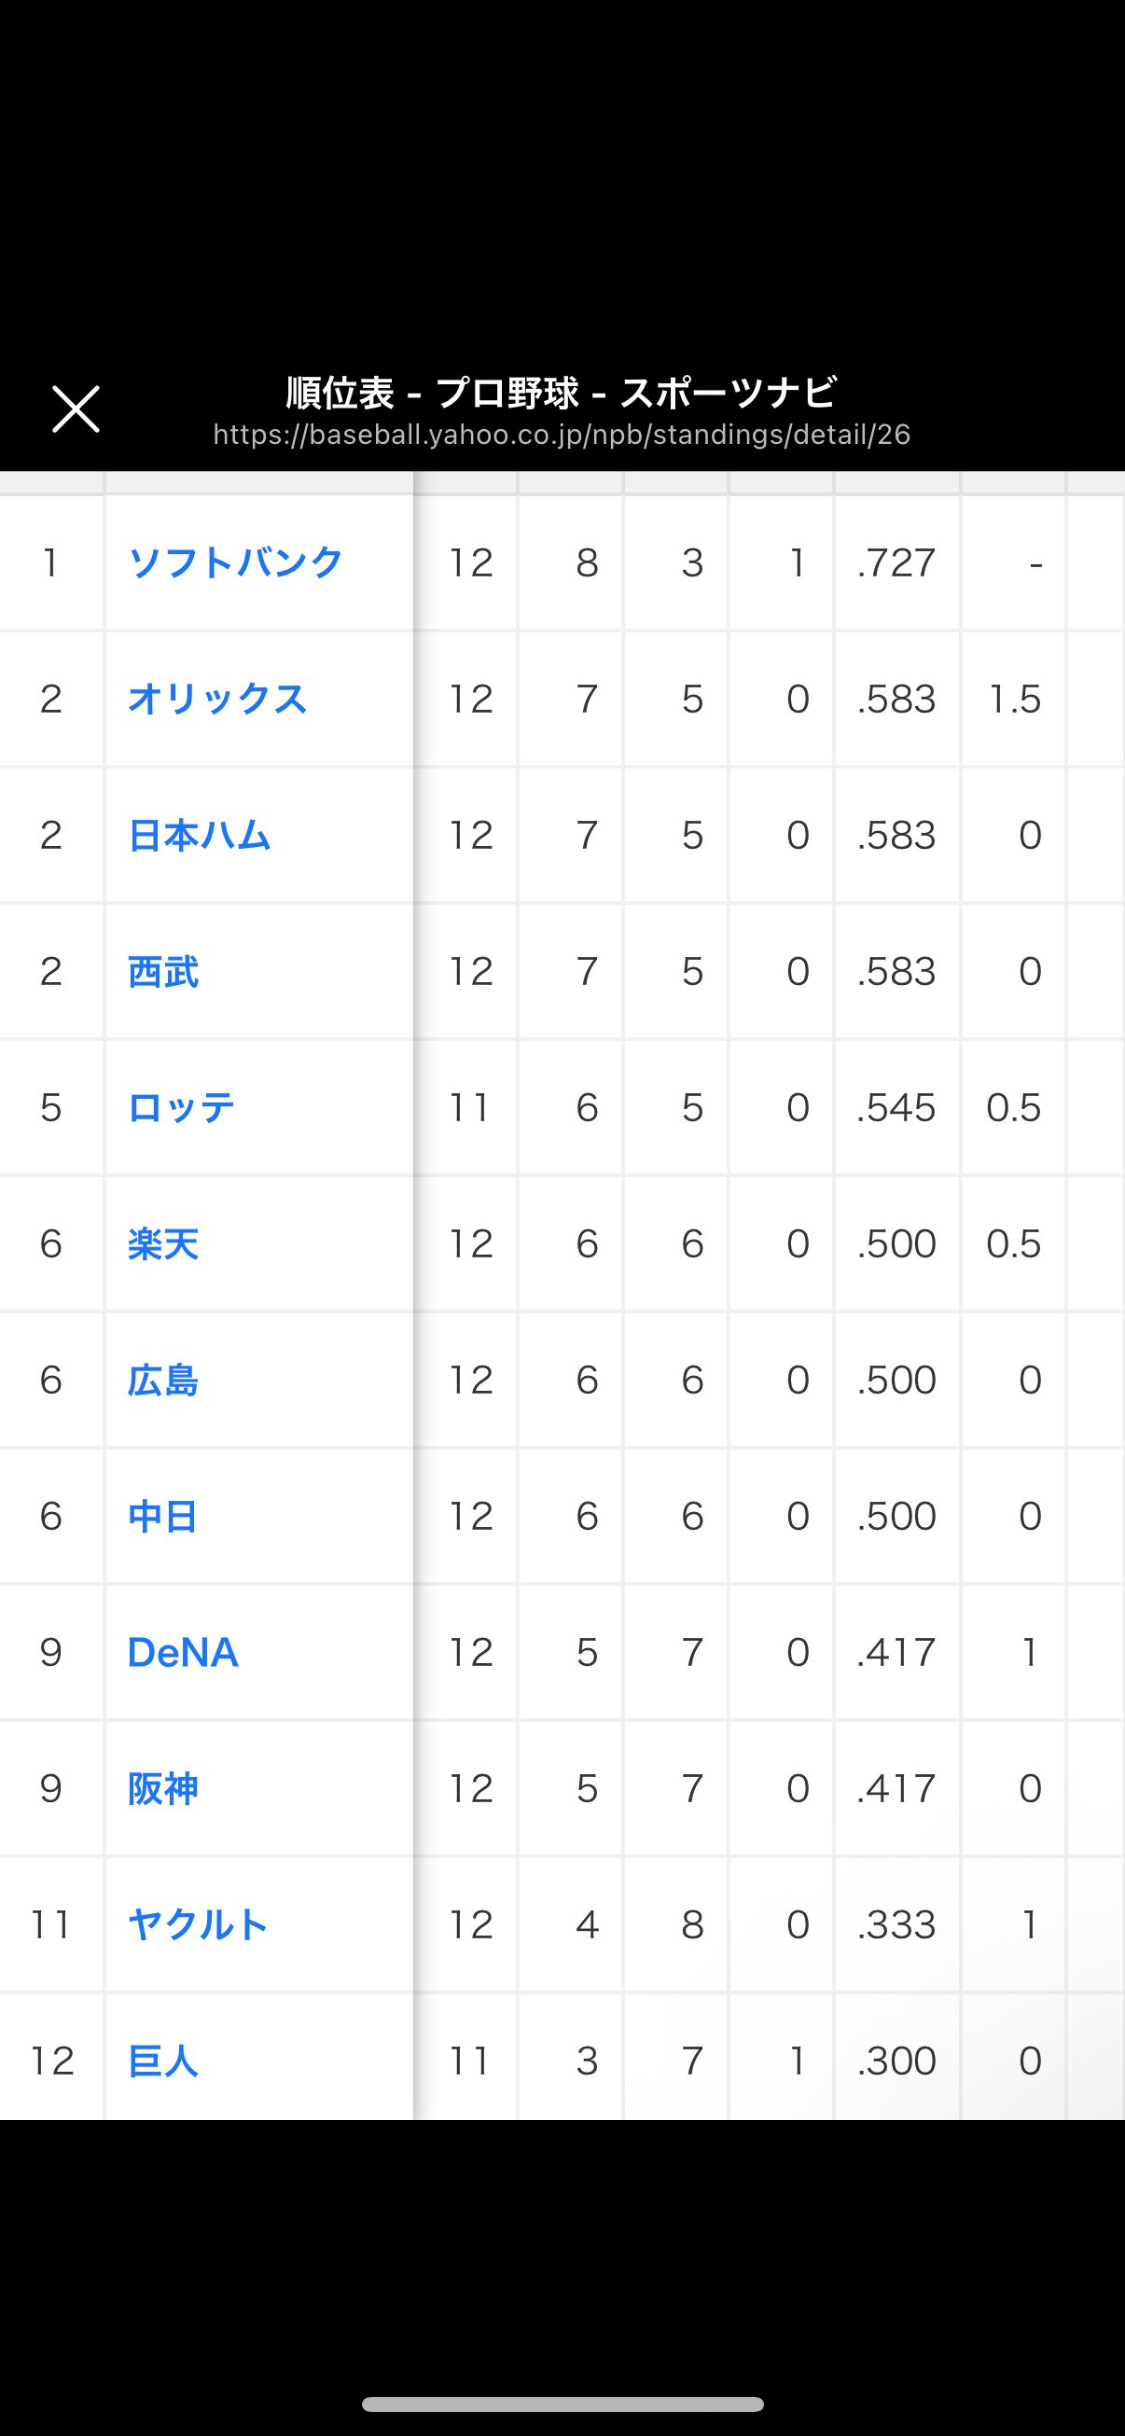Tap the baseball.yahoo.co.jp URL text
Image resolution: width=1125 pixels, height=2436 pixels.
coord(561,435)
